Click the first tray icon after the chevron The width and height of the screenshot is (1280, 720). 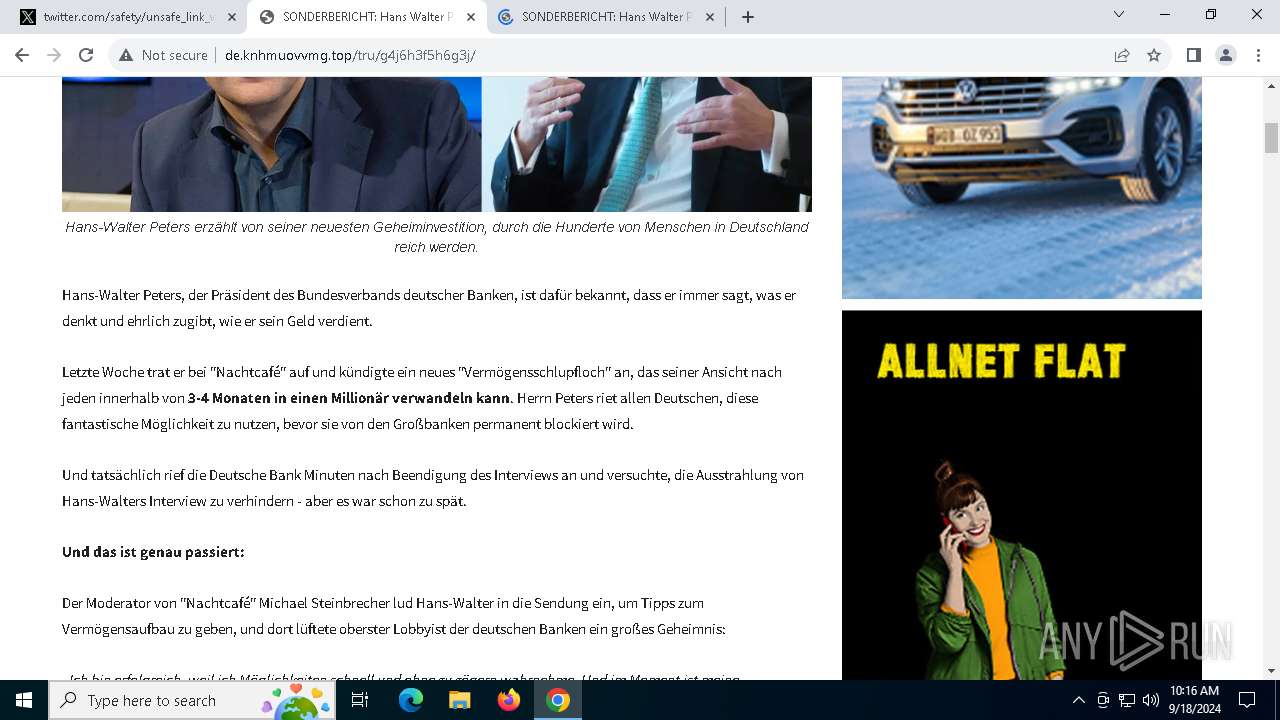1103,700
